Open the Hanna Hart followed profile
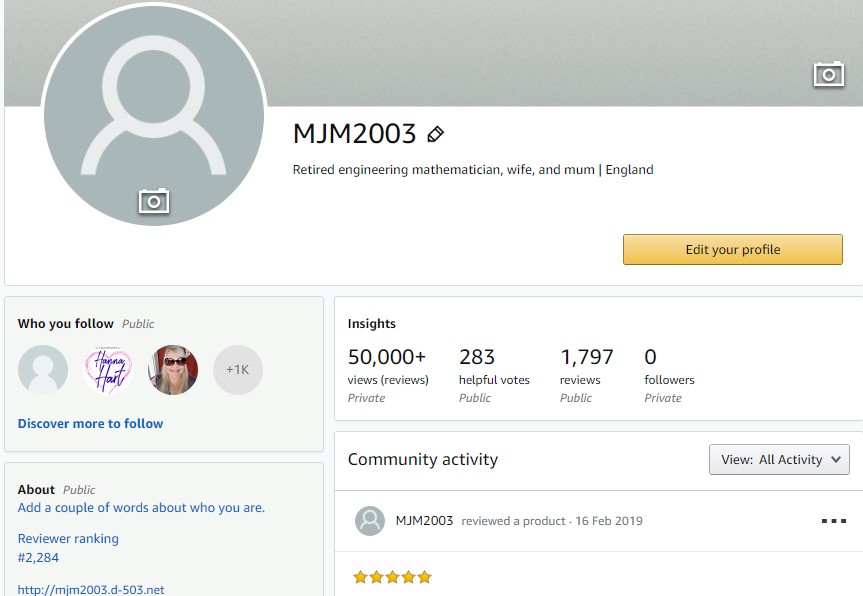This screenshot has width=863, height=596. click(108, 370)
